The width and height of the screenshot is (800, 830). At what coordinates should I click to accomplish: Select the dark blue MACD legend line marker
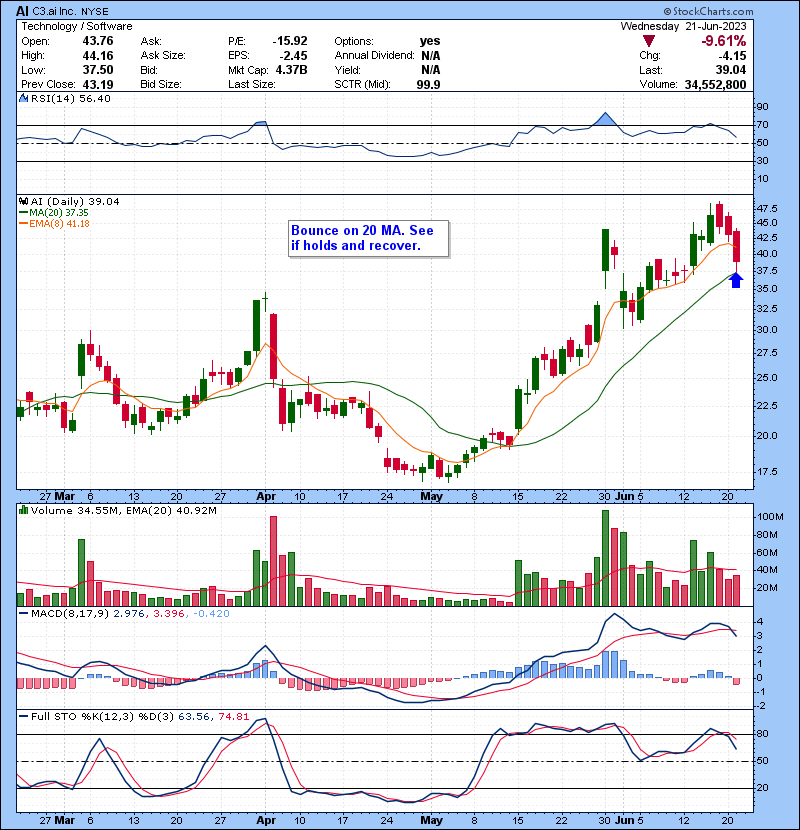pos(23,614)
